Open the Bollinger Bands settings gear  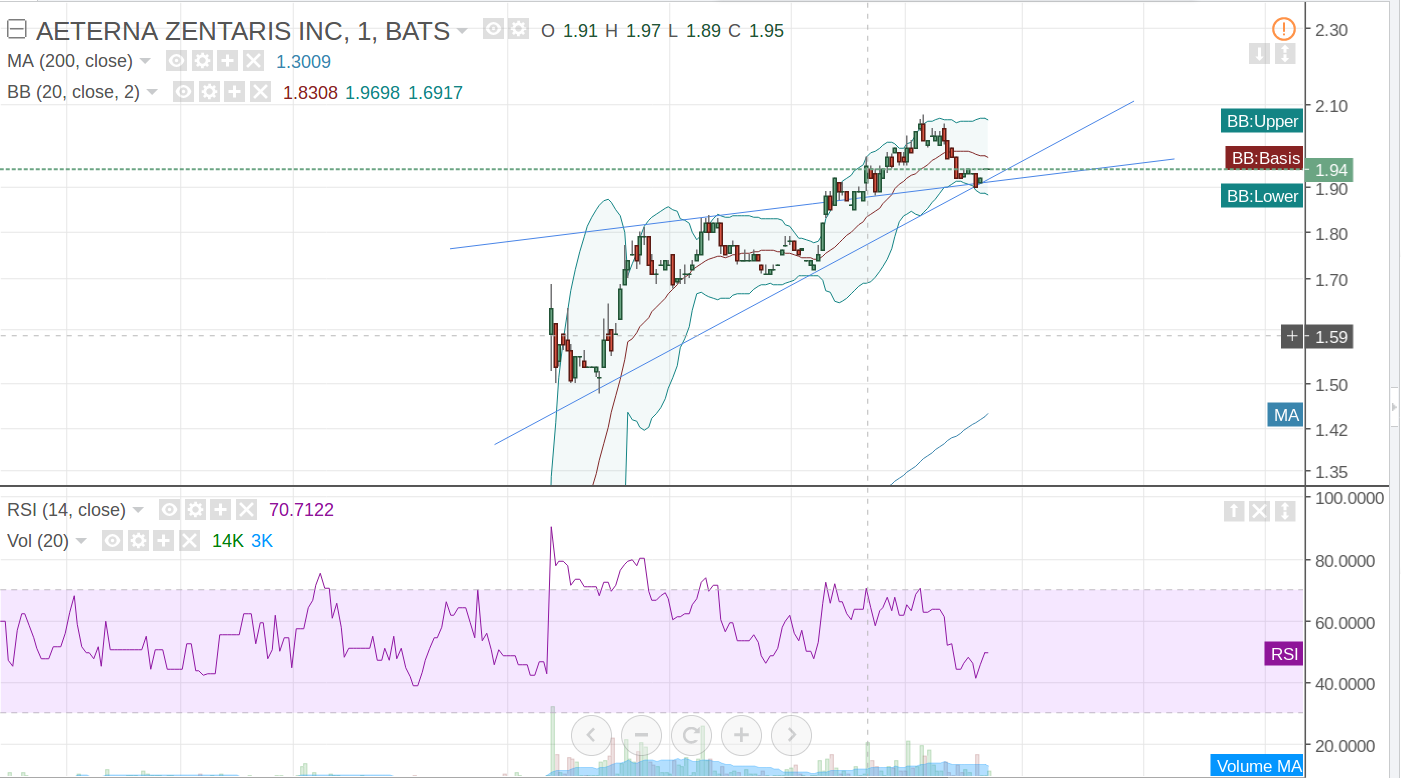[209, 92]
